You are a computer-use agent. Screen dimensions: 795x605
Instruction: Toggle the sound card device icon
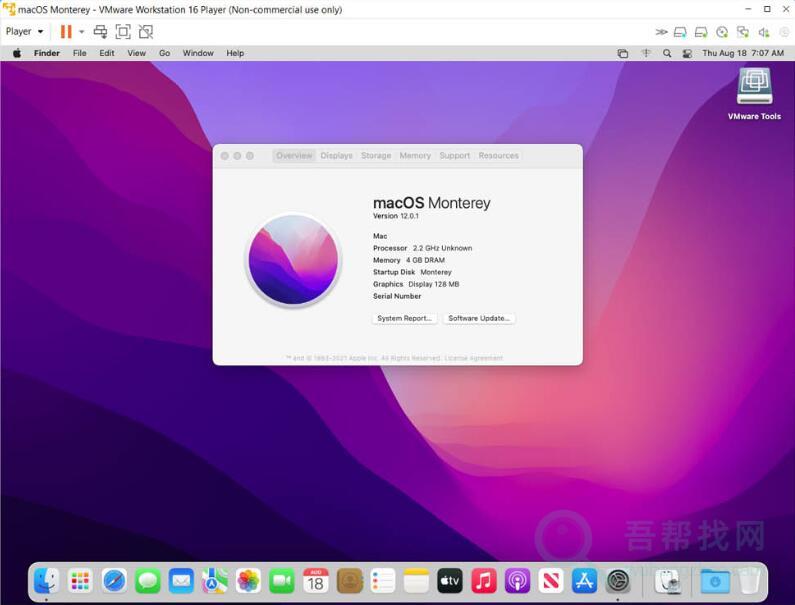pos(763,32)
